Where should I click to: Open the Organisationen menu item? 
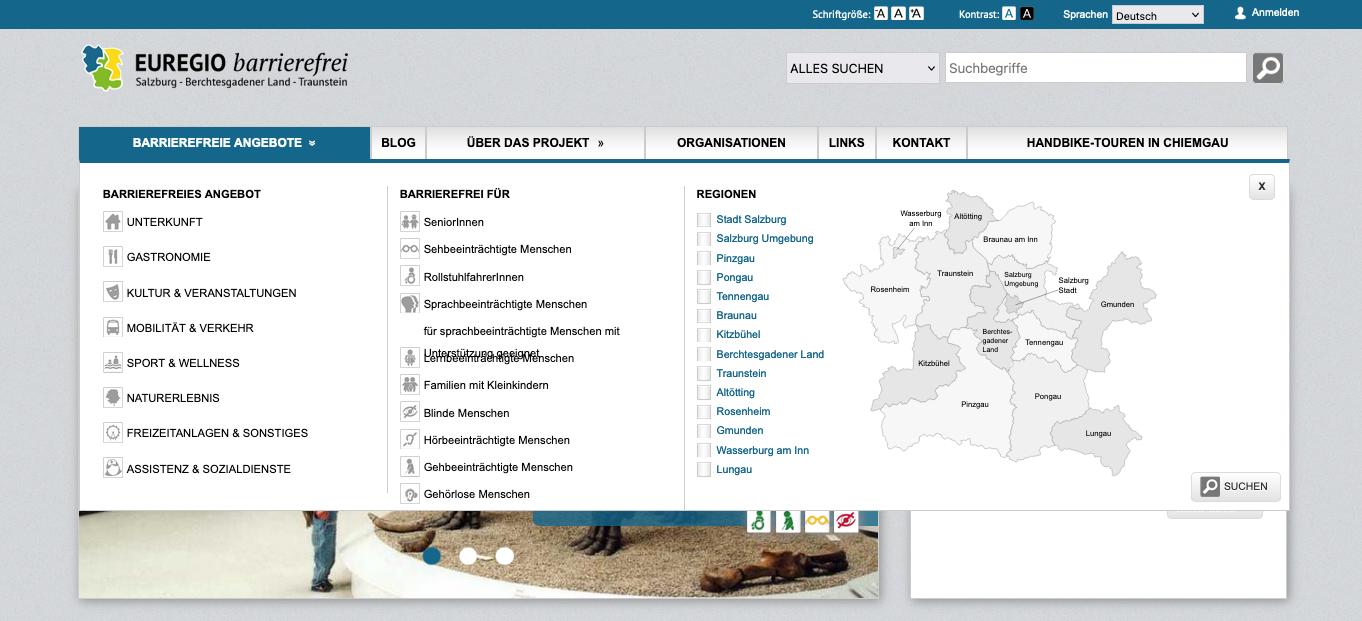click(x=731, y=143)
